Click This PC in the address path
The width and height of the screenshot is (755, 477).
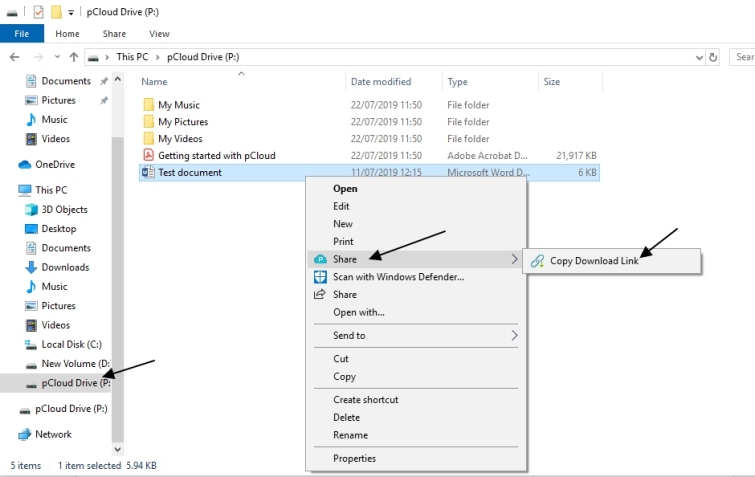[132, 57]
